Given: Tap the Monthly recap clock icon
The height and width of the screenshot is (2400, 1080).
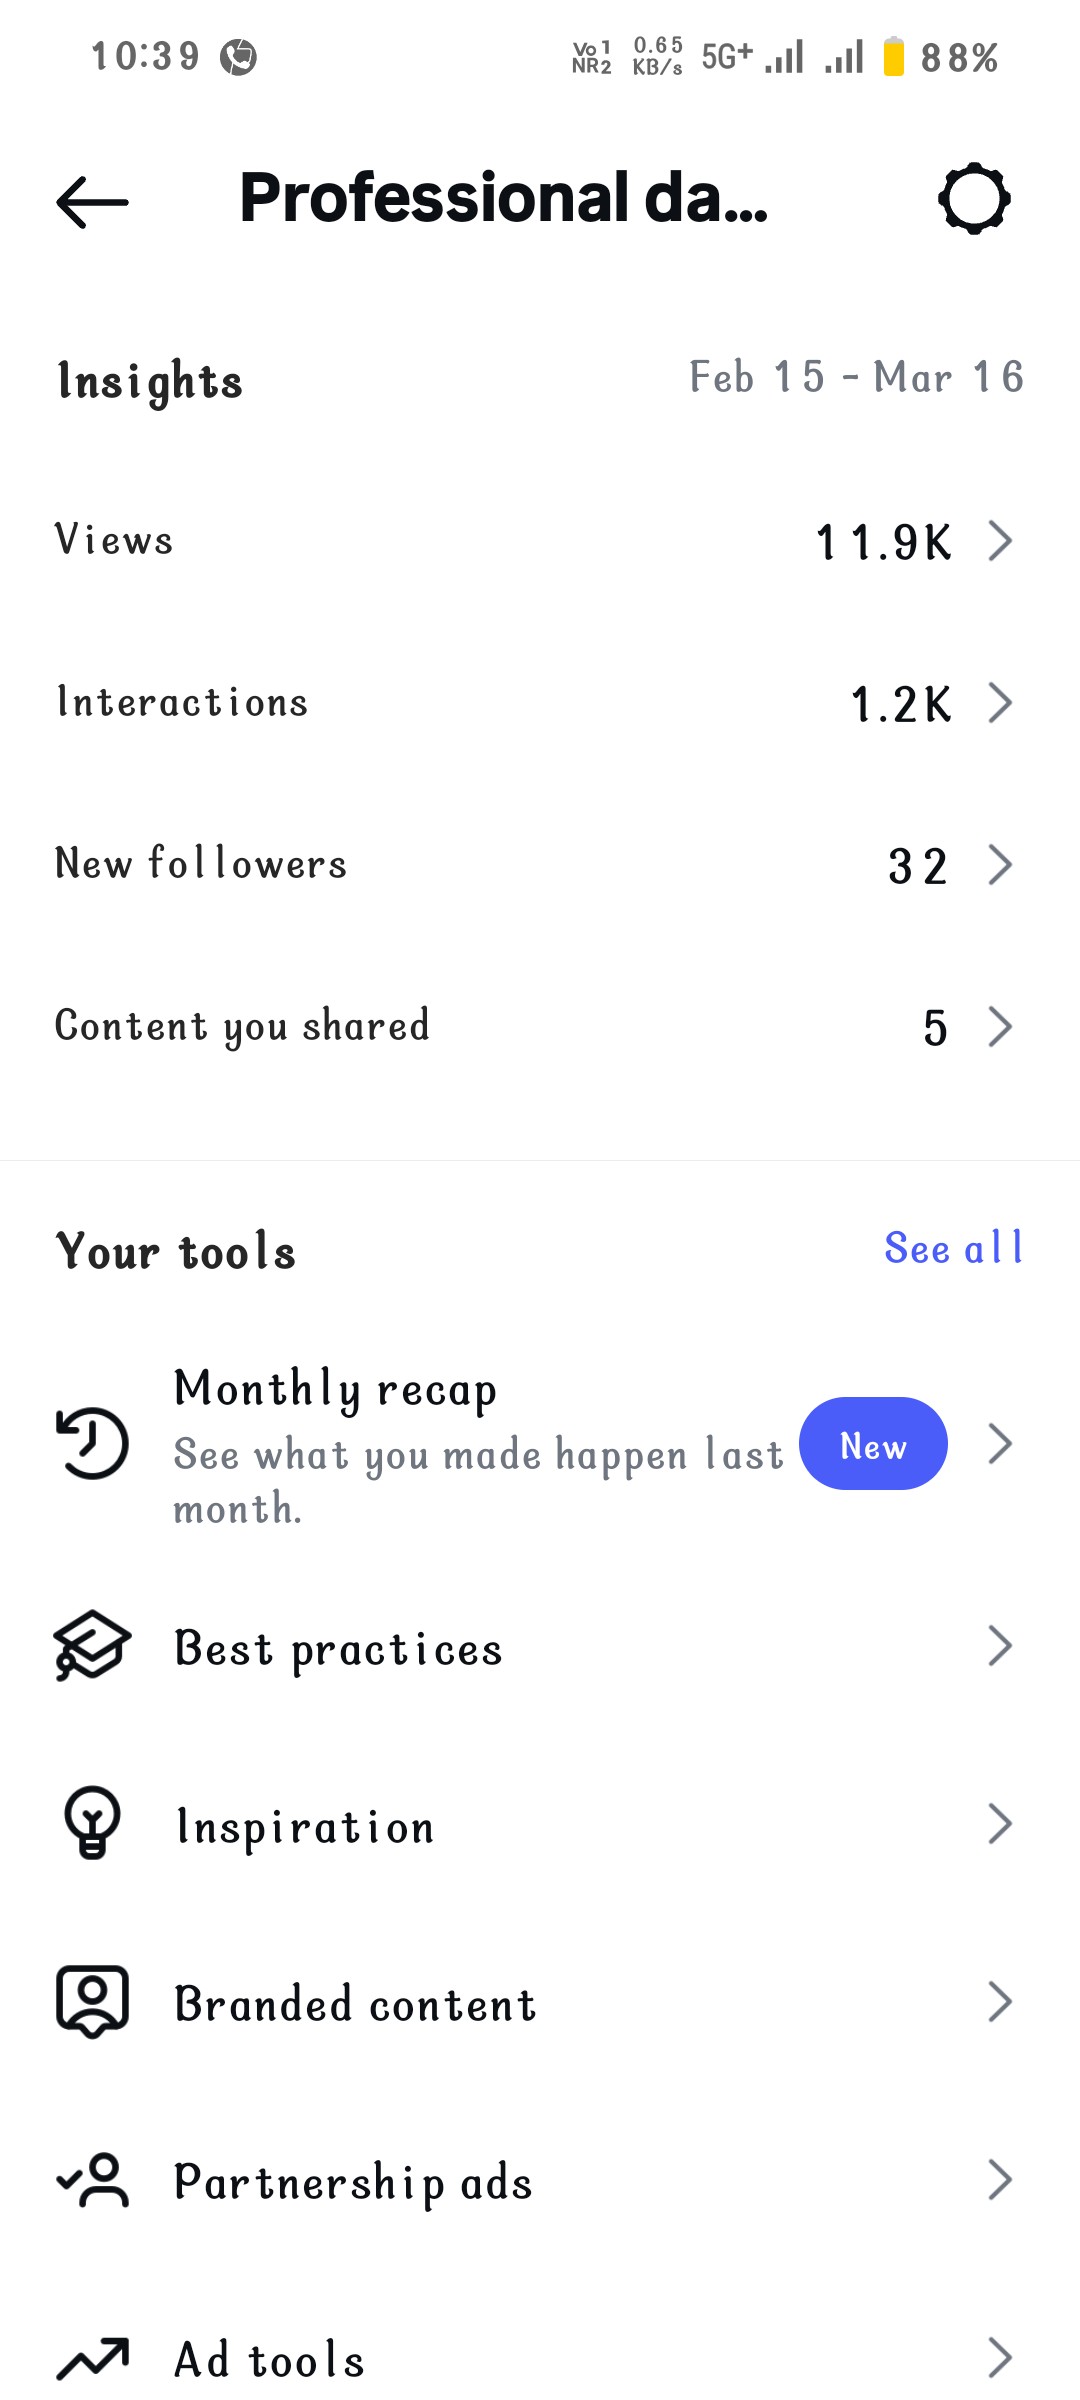Looking at the screenshot, I should click(92, 1443).
